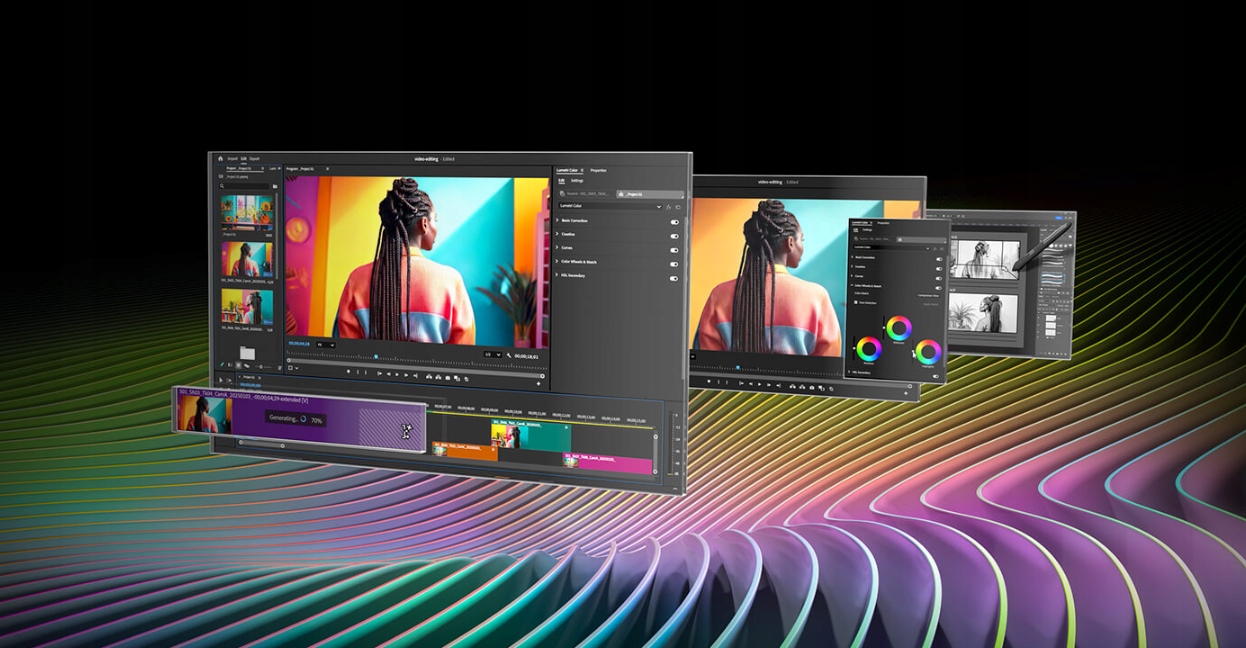The image size is (1246, 648).
Task: Click the wrench settings icon in program monitor
Action: click(510, 355)
